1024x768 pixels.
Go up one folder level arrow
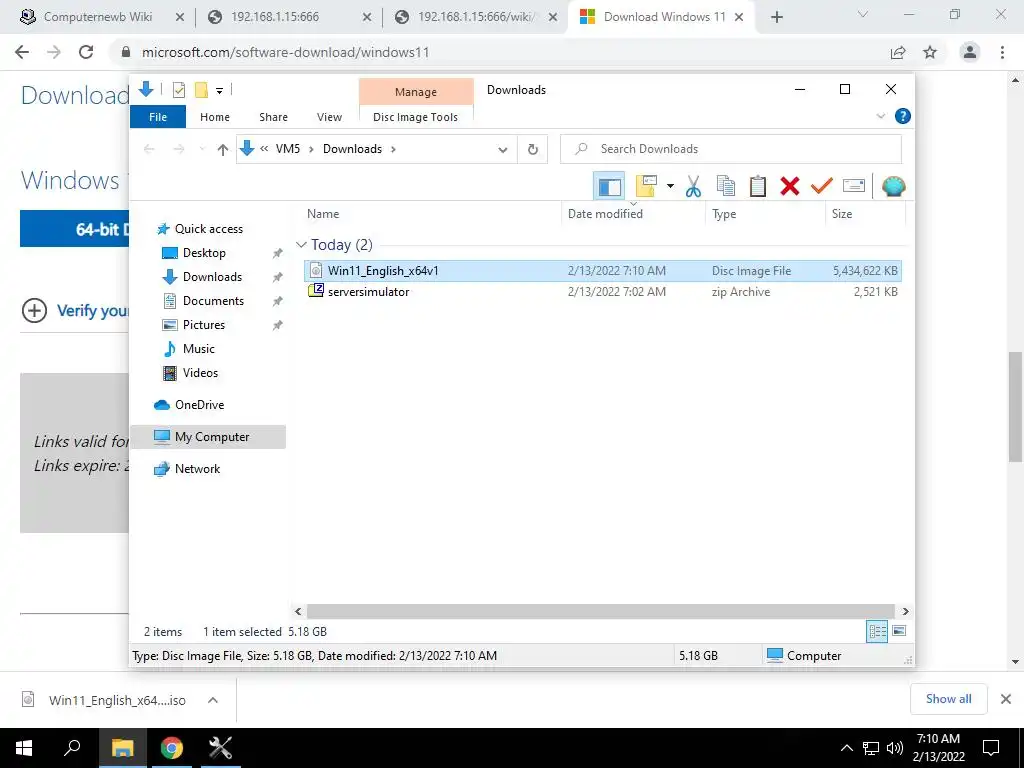tap(223, 150)
